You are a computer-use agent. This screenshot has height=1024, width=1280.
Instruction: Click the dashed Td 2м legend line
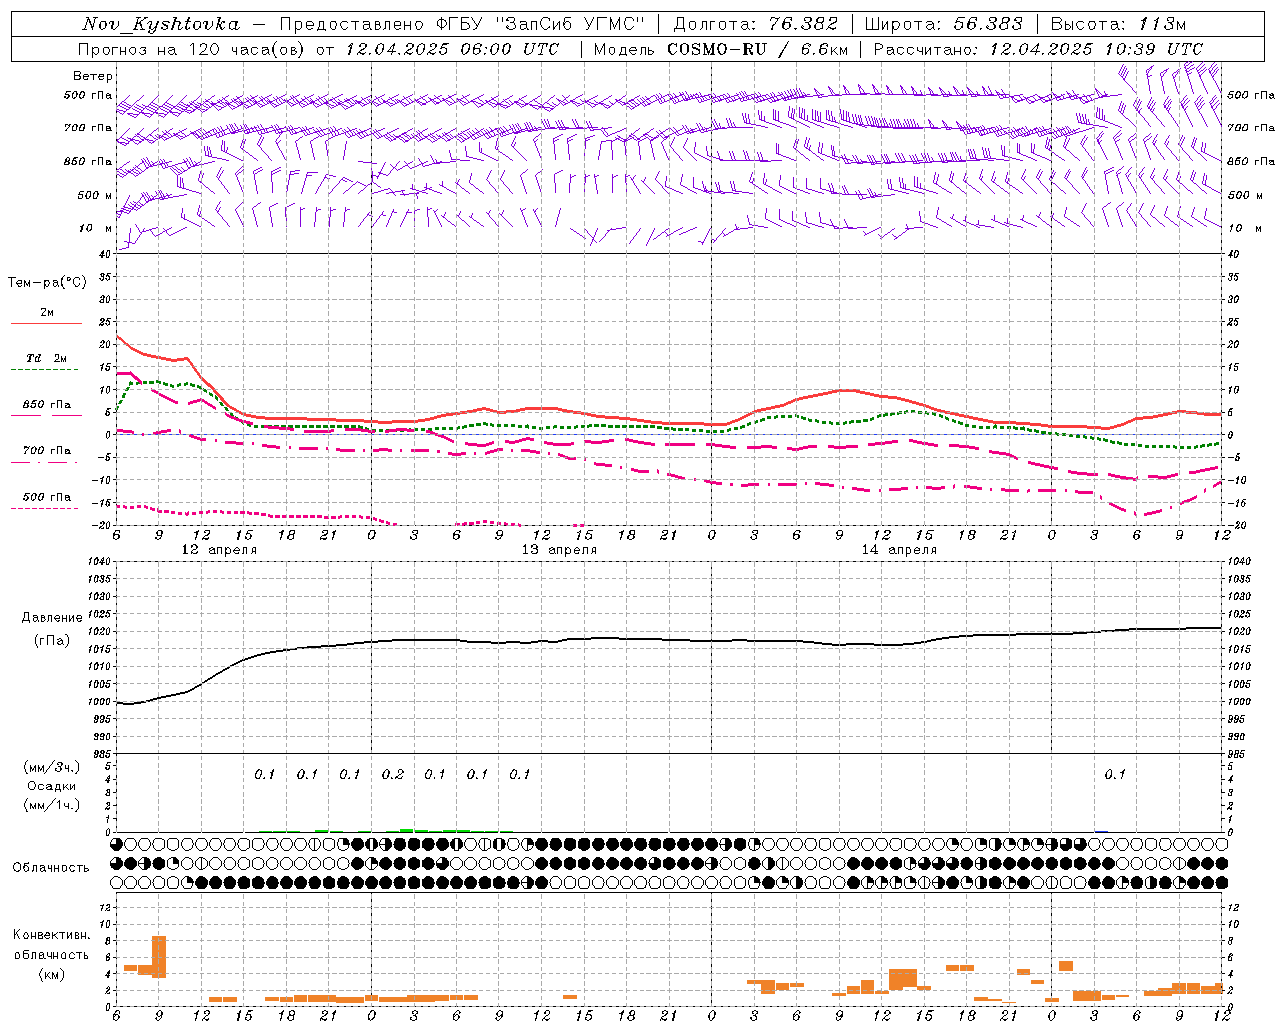pyautogui.click(x=46, y=369)
